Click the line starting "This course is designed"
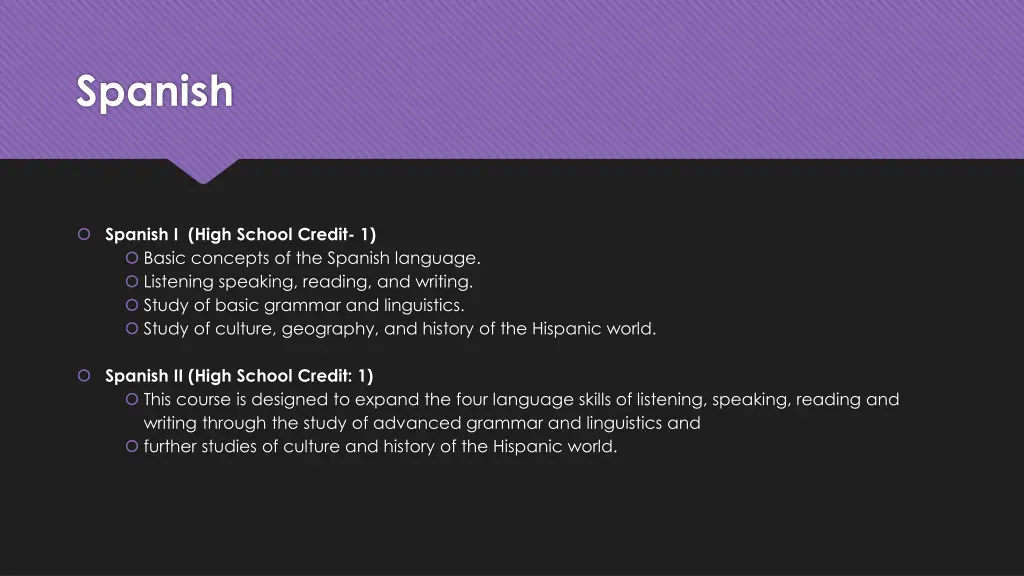The width and height of the screenshot is (1024, 576). 521,400
